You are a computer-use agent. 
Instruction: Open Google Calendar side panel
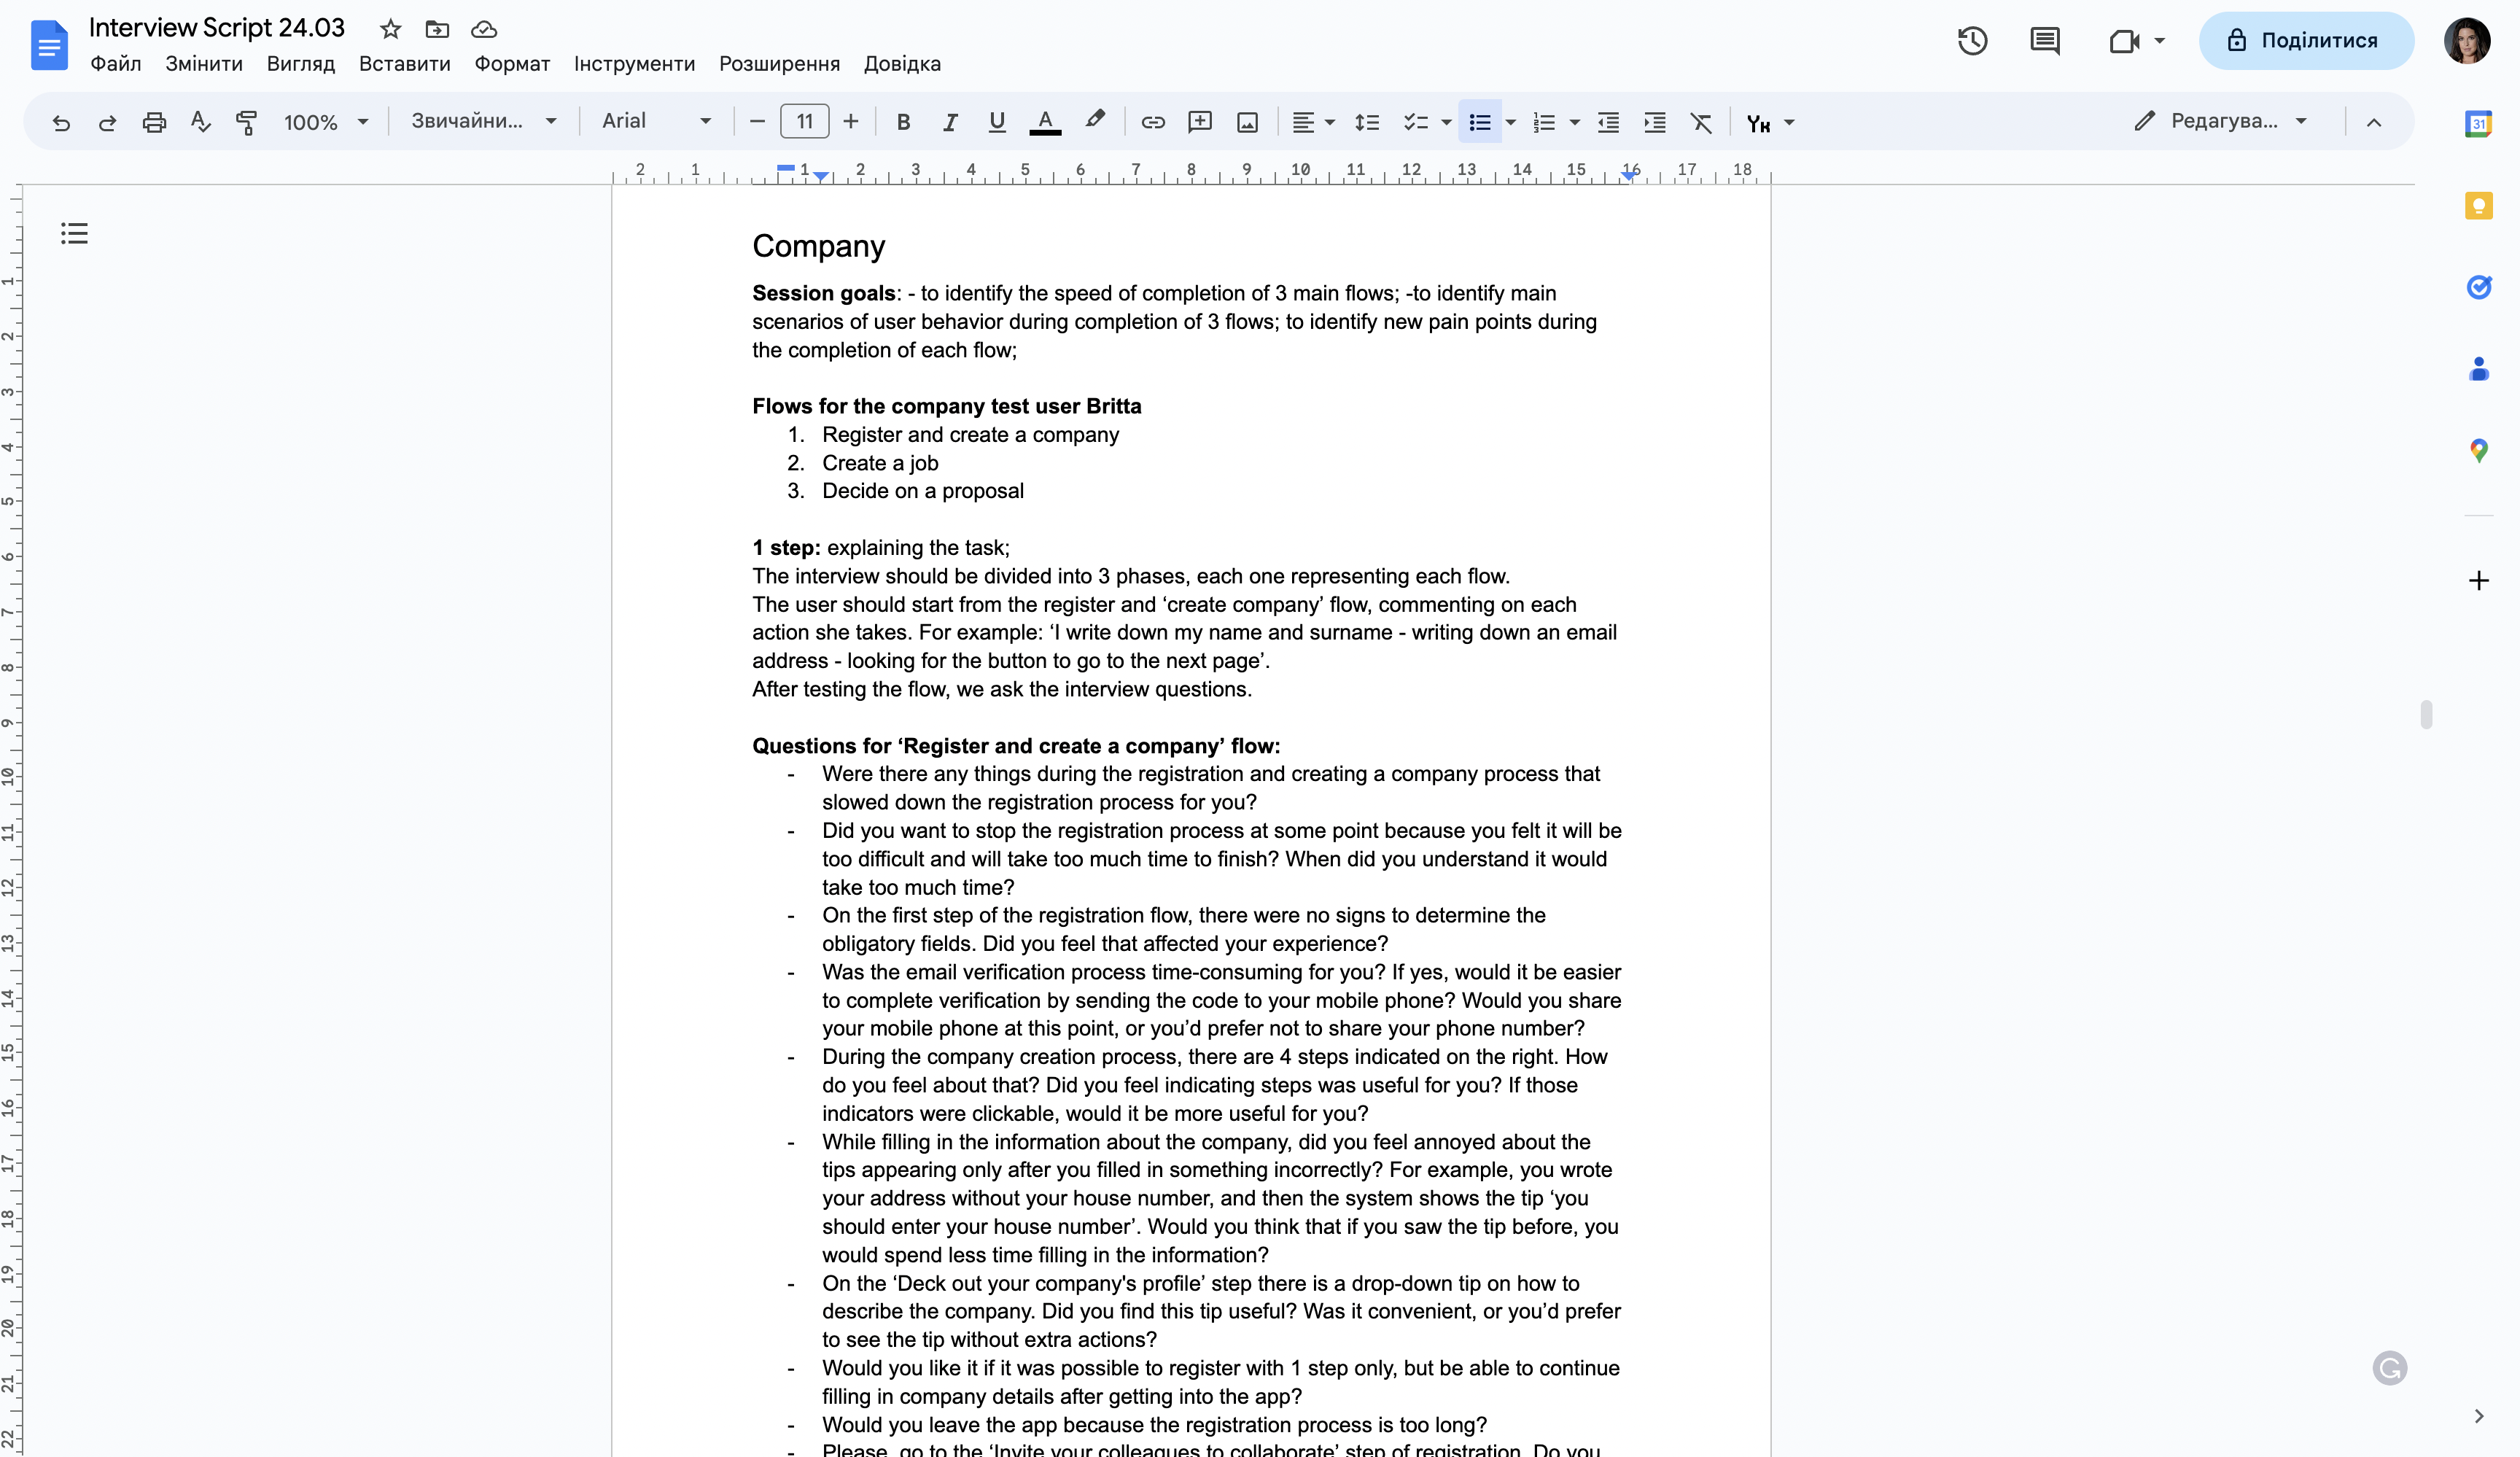tap(2478, 124)
